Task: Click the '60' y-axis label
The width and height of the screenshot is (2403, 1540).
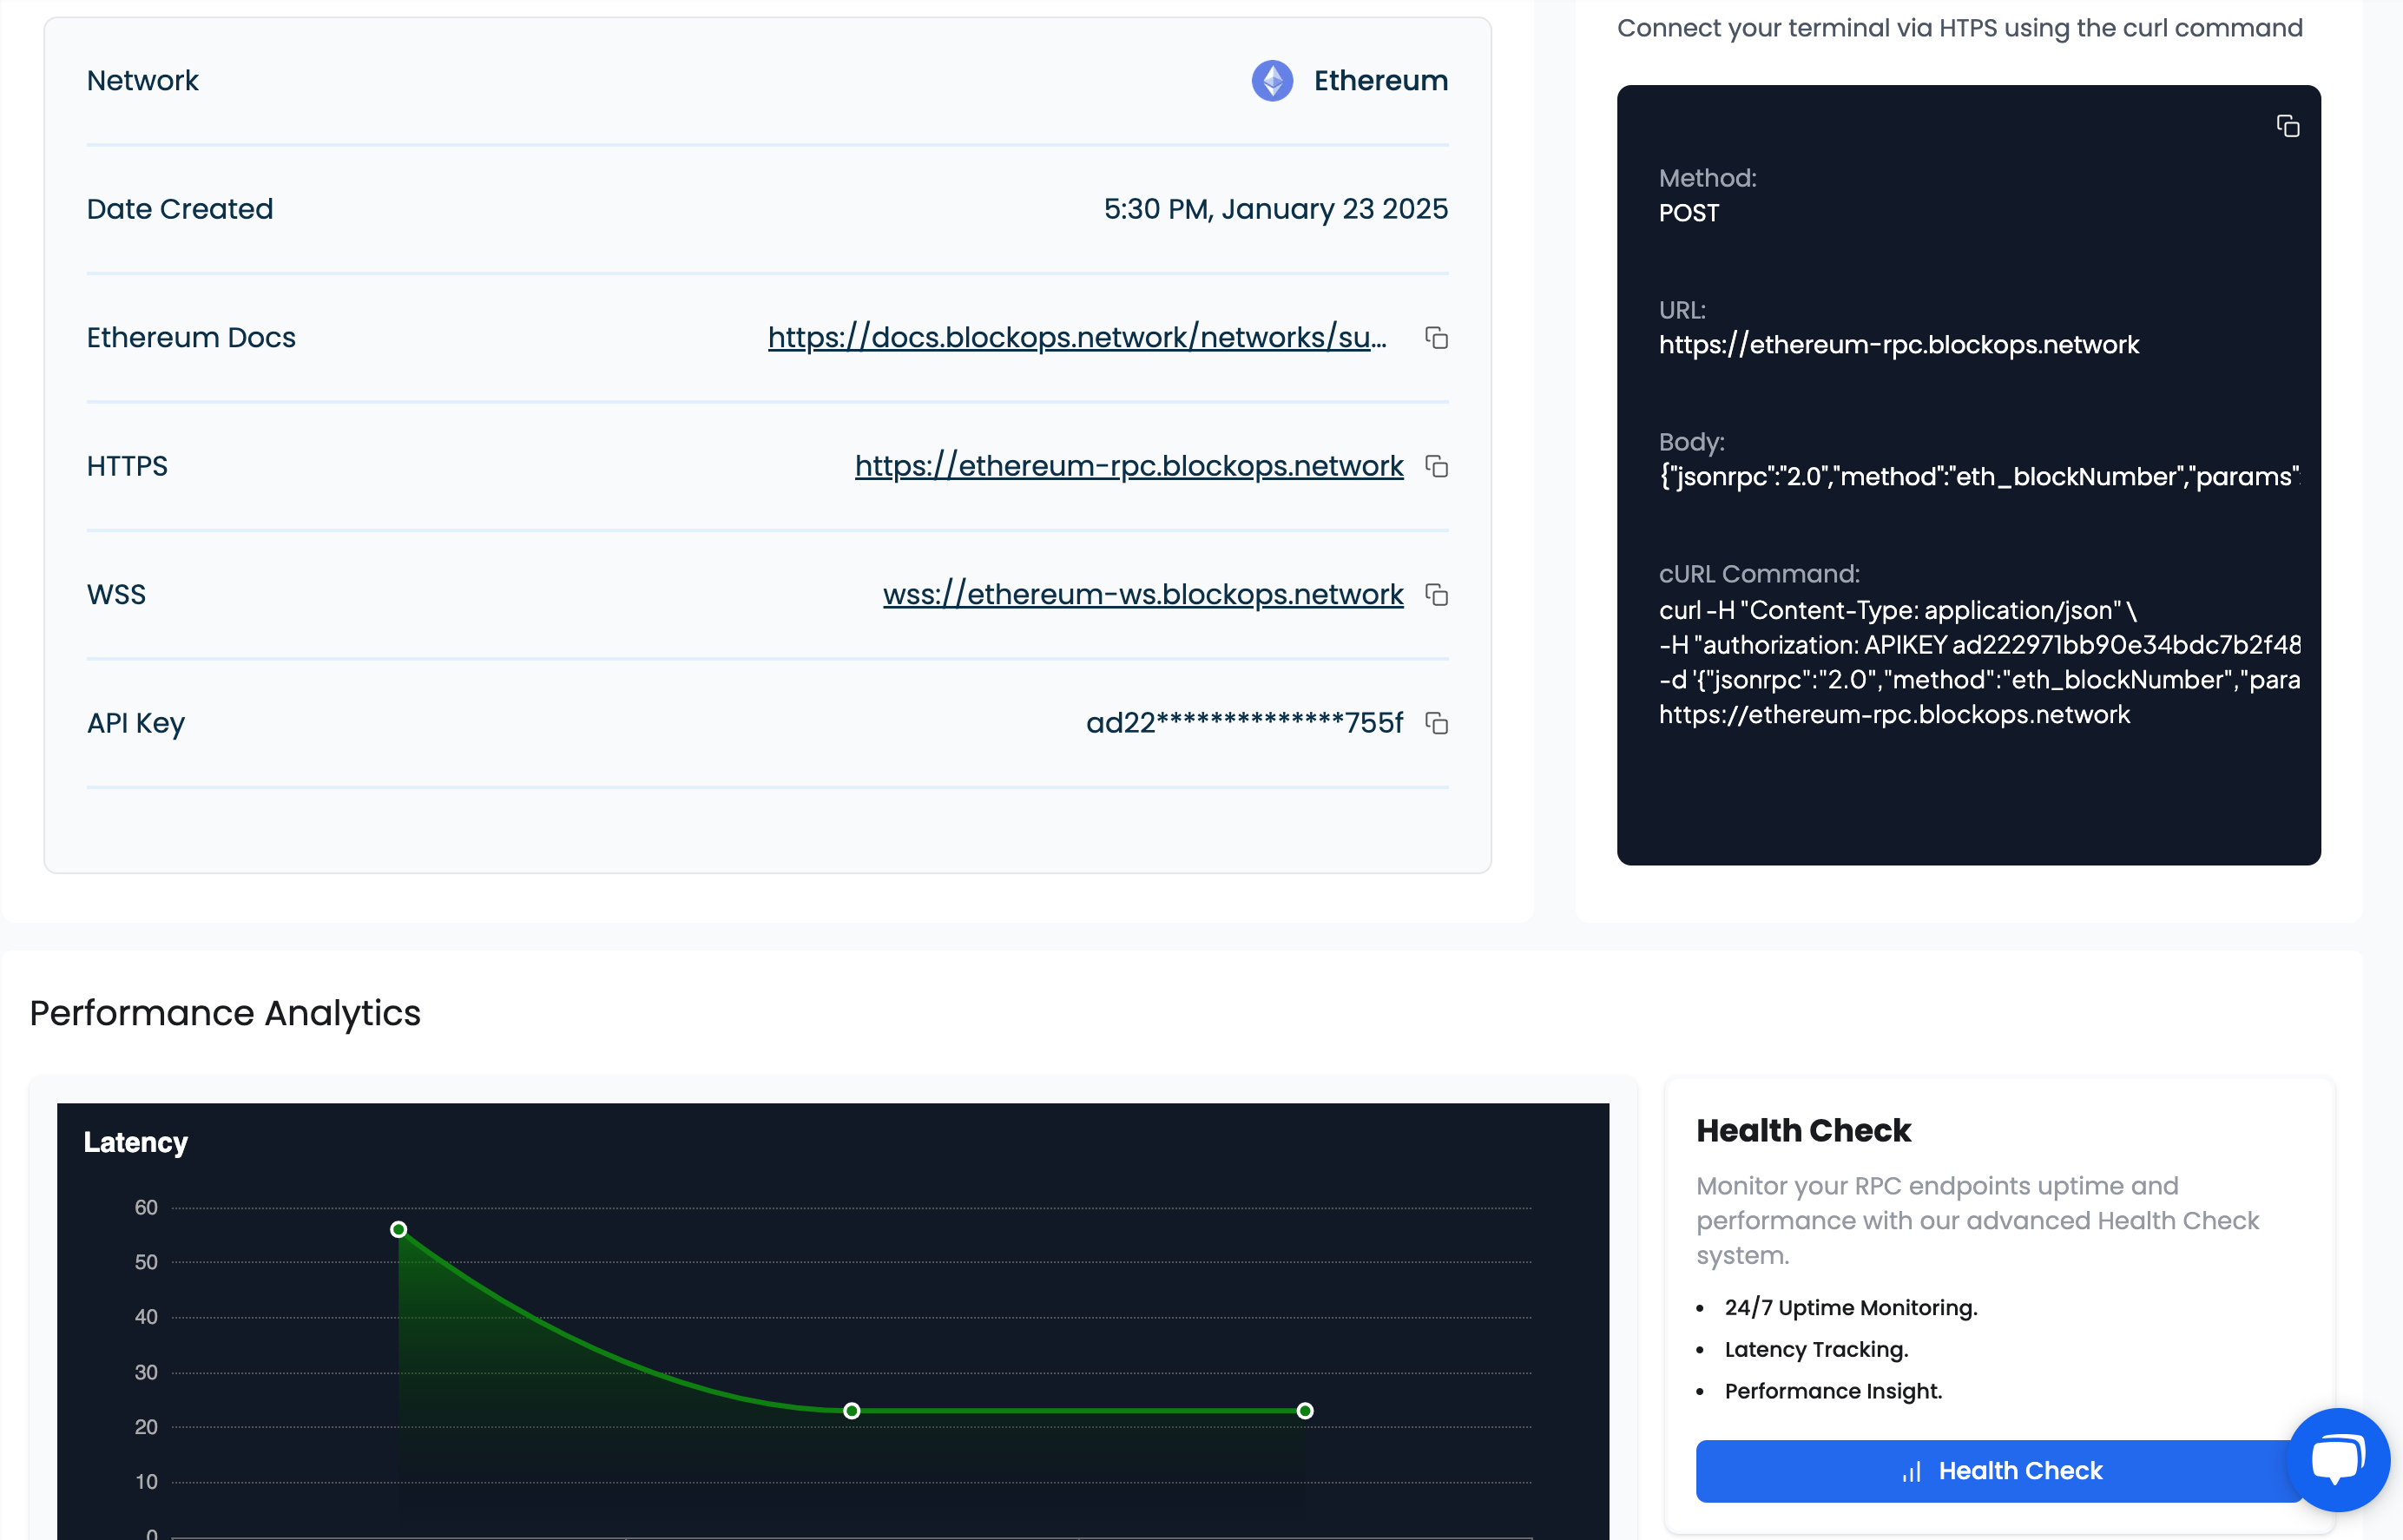Action: point(146,1208)
